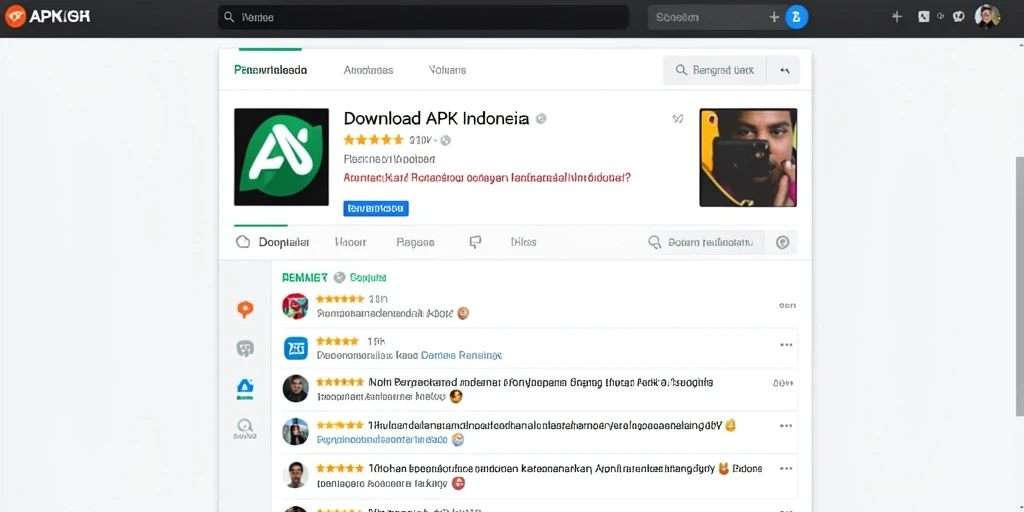Screen dimensions: 1024x512
Task: Open the app promo thumbnail with camera
Action: click(x=748, y=157)
